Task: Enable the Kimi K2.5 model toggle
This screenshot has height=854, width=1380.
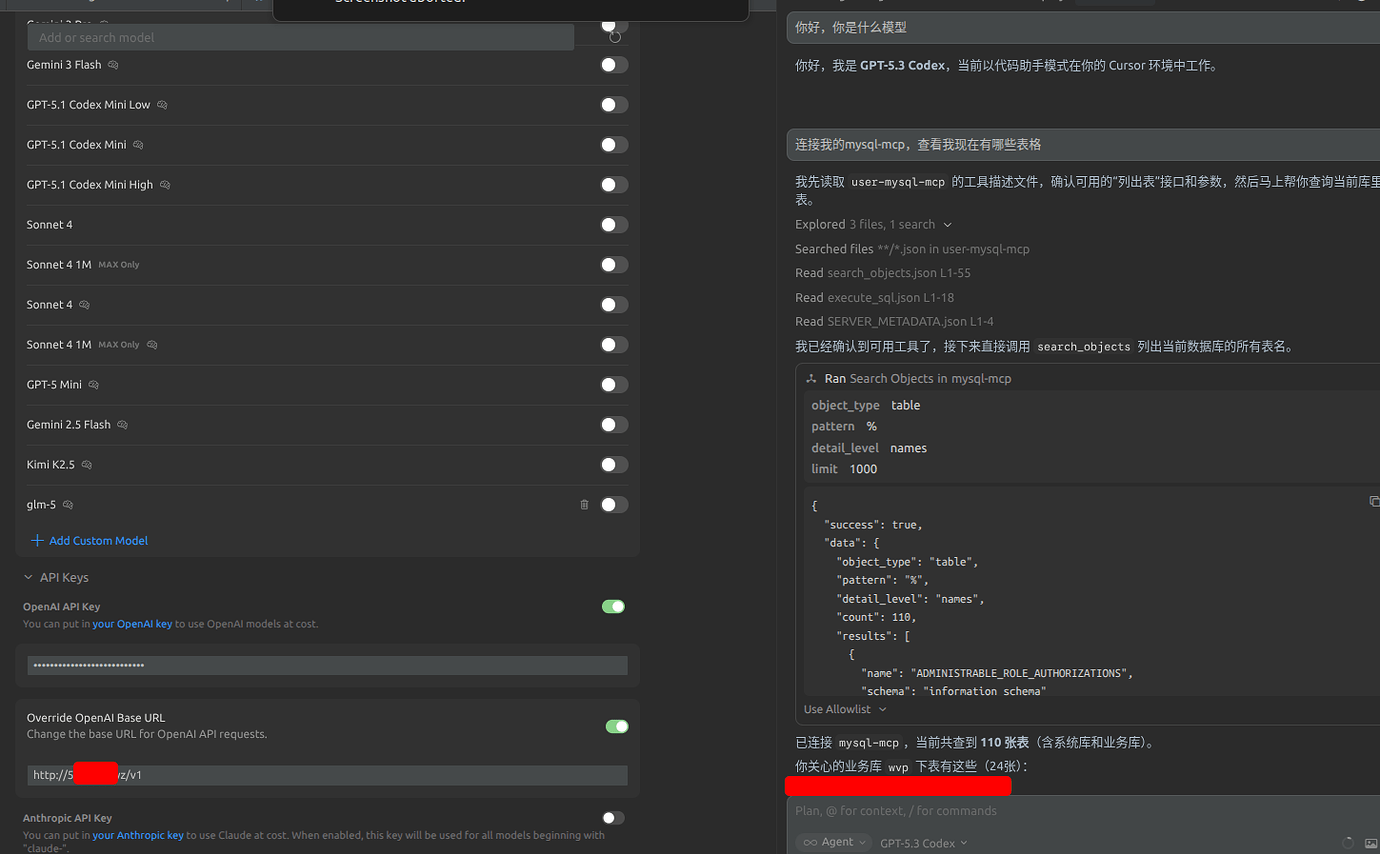Action: coord(614,465)
